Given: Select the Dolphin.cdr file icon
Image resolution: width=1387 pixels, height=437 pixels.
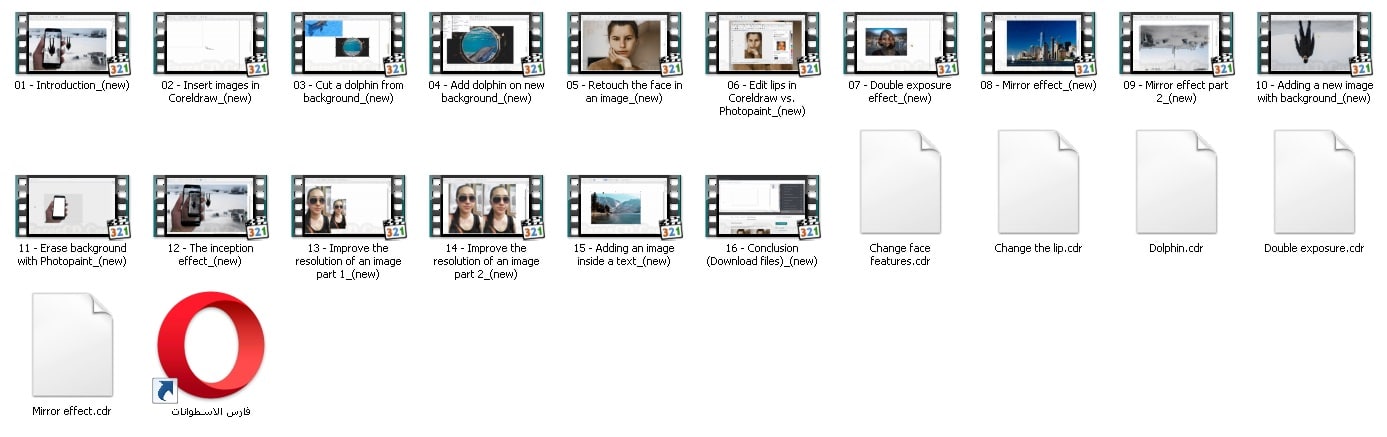Looking at the screenshot, I should point(1176,182).
